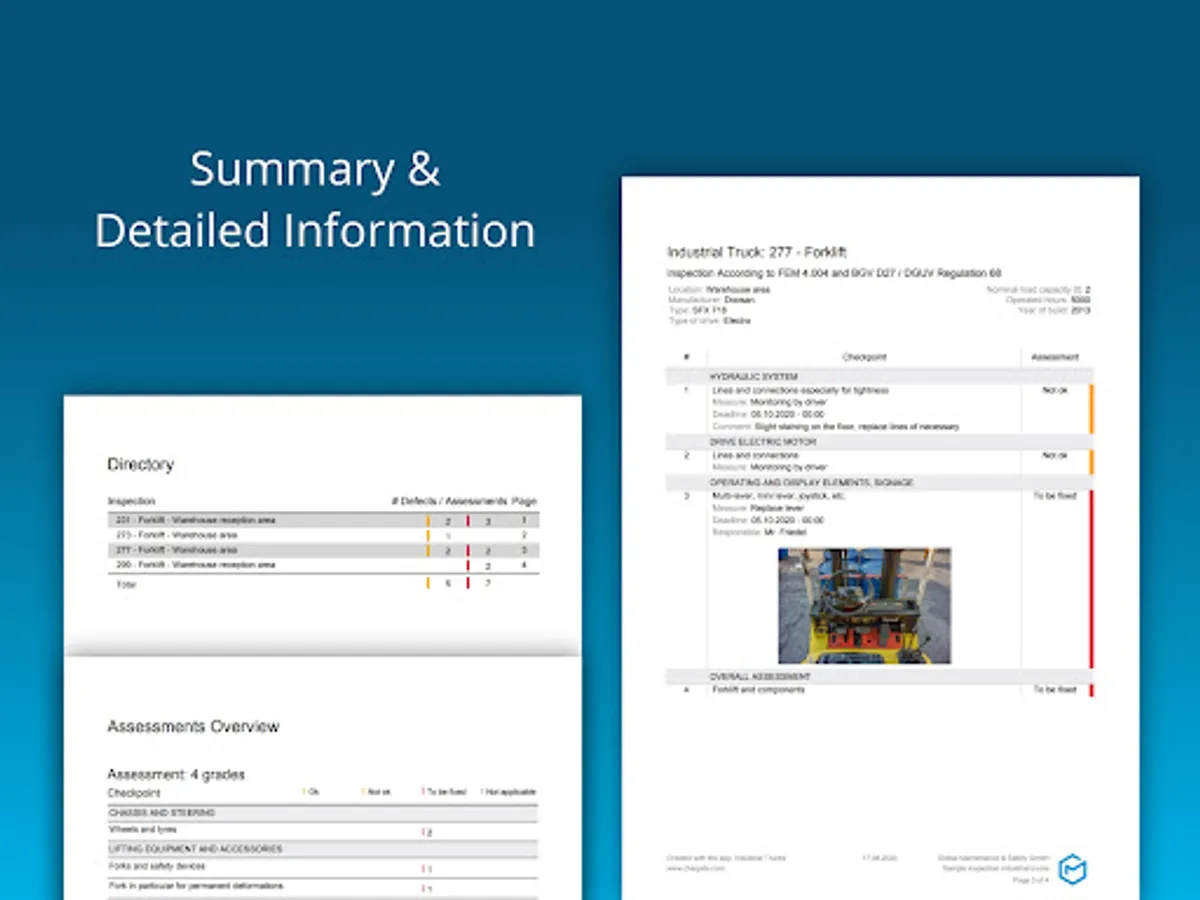1200x900 pixels.
Task: Select the '200 - Forklift - Warehouse reception area' row
Action: (x=323, y=565)
